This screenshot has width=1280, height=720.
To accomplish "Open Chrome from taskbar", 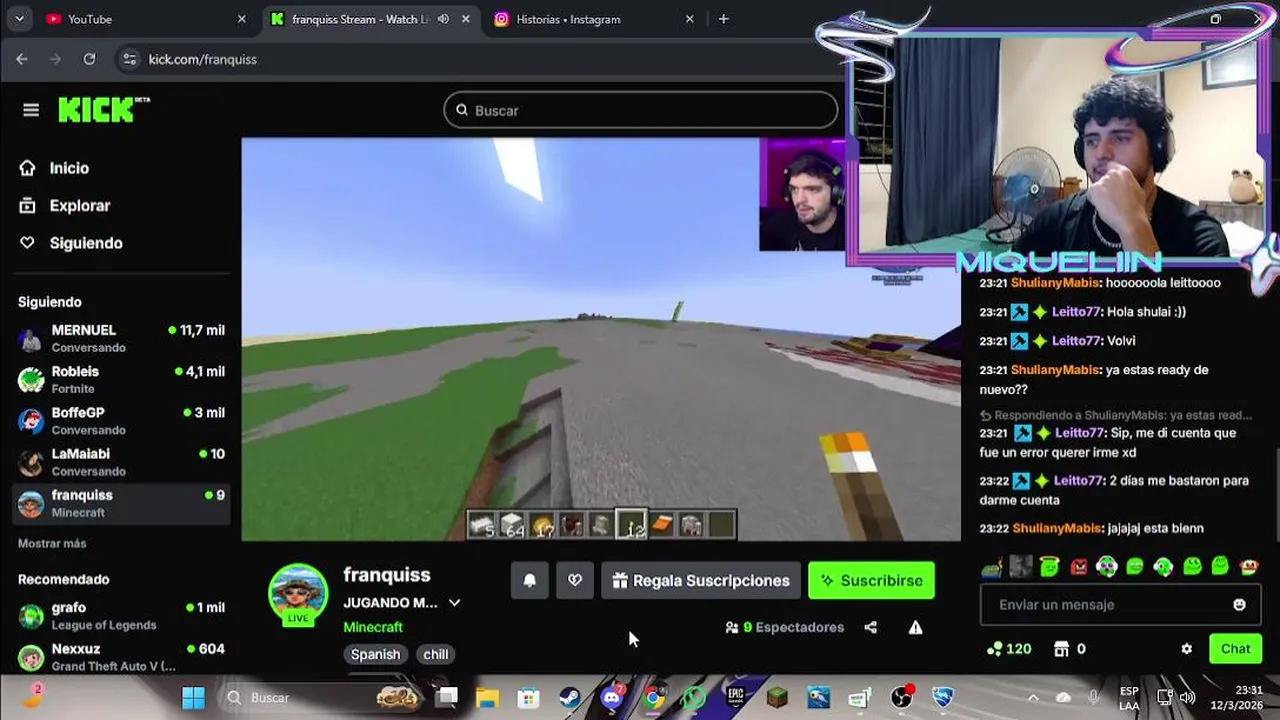I will pos(653,697).
